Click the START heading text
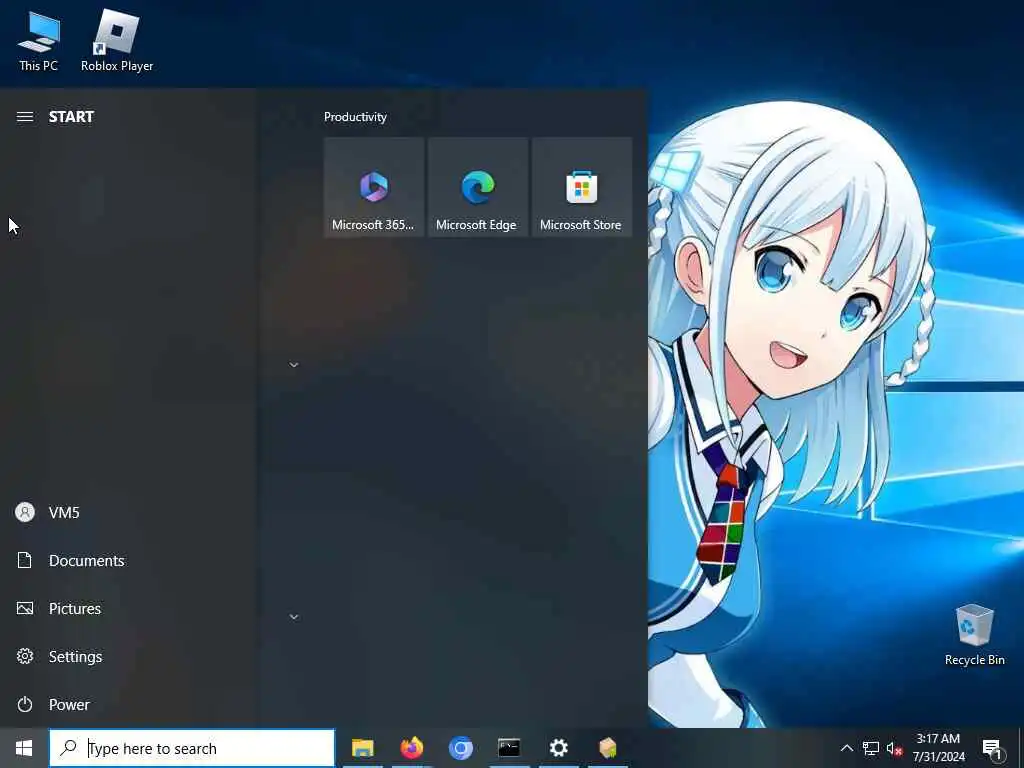 coord(72,117)
